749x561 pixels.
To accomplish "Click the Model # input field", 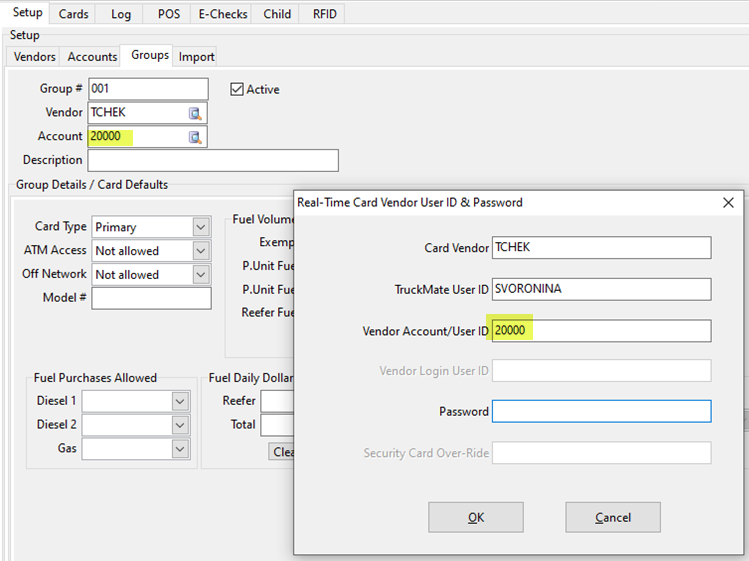I will click(x=151, y=298).
